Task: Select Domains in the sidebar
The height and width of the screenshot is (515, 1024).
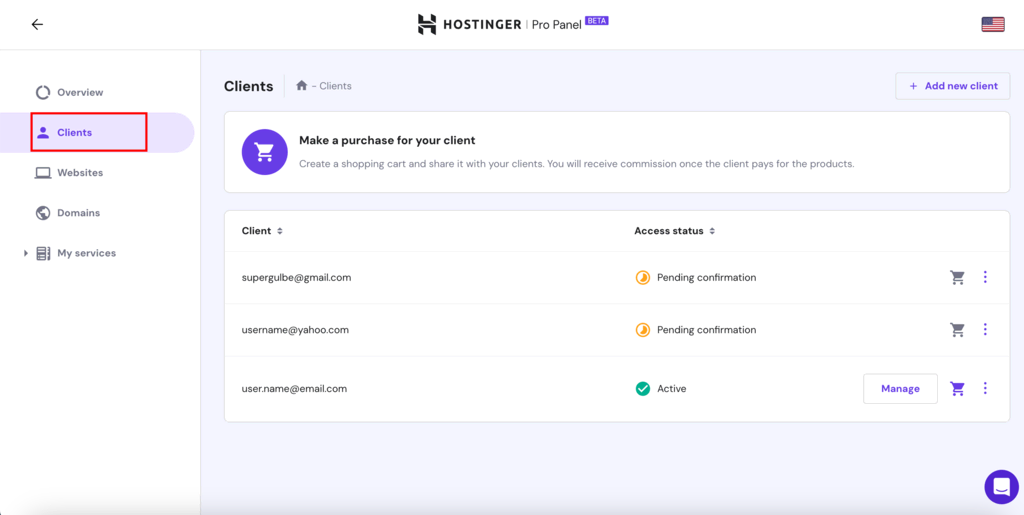Action: tap(69, 213)
